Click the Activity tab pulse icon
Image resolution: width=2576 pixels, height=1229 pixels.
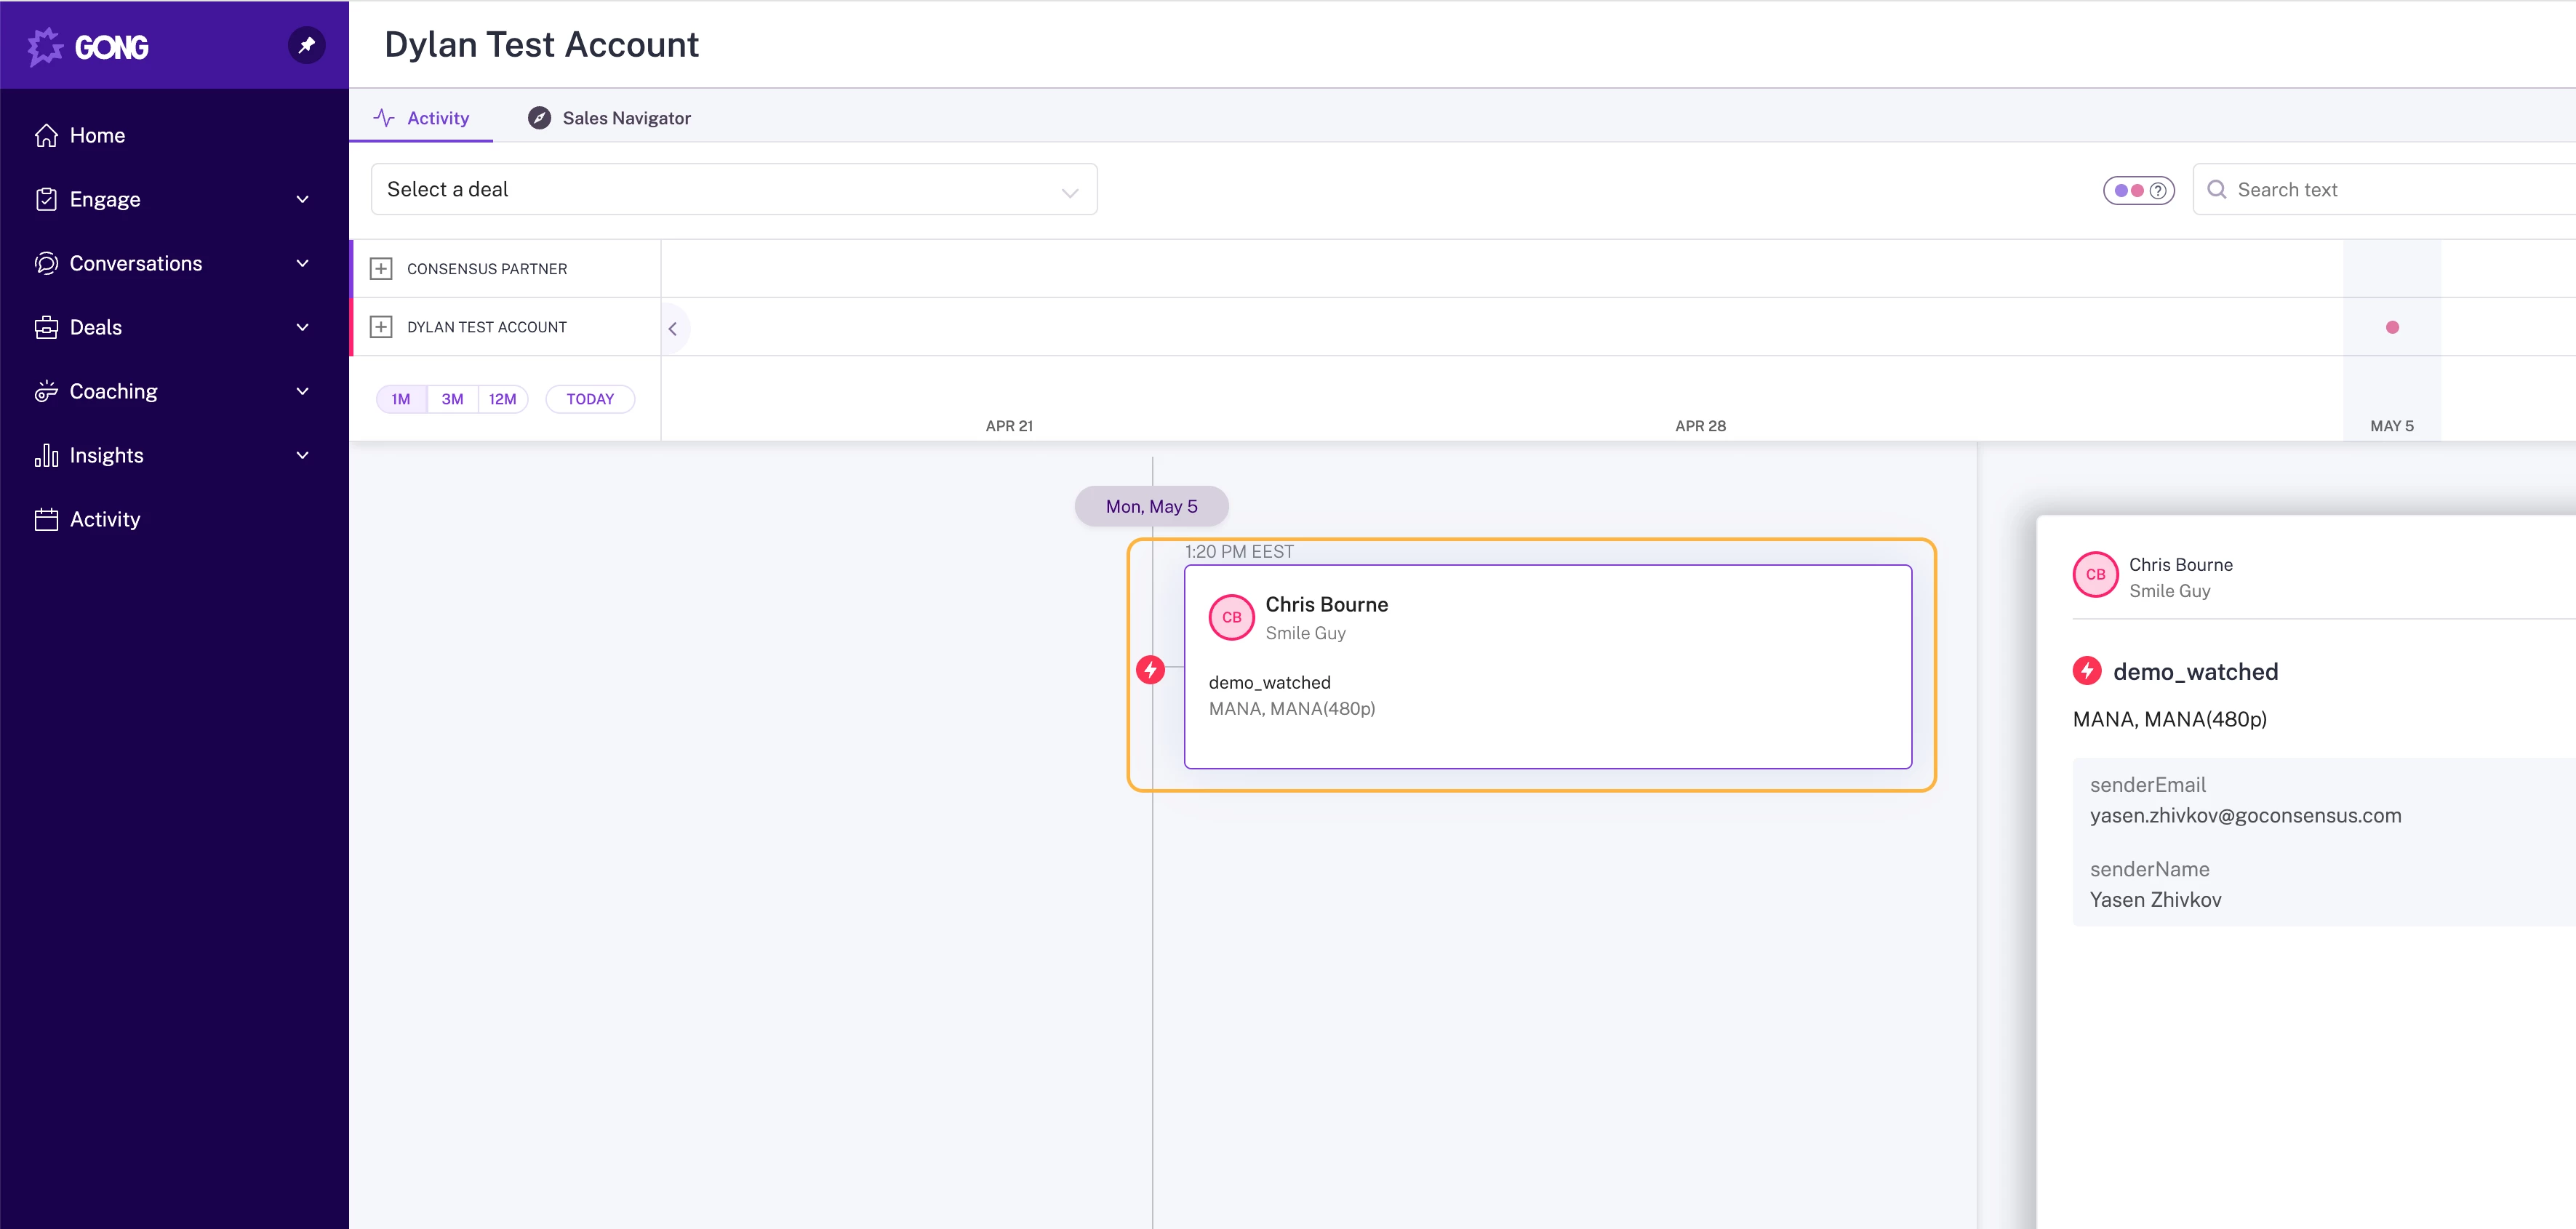(x=384, y=118)
